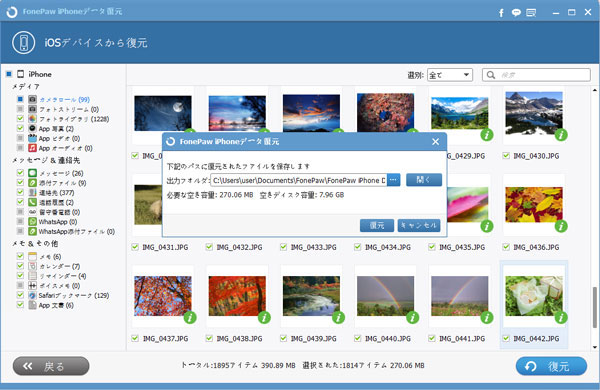Click the キャンセル button in the dialog

click(x=419, y=225)
